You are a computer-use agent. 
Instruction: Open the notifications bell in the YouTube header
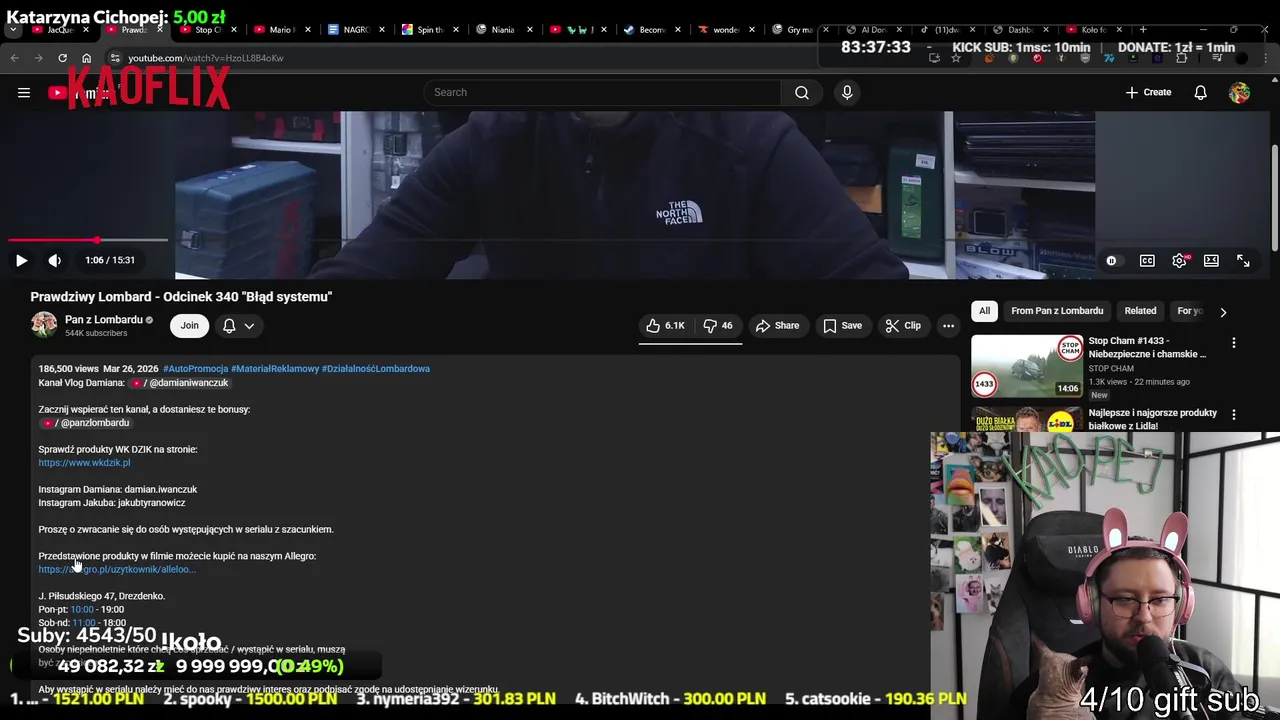pyautogui.click(x=1200, y=93)
